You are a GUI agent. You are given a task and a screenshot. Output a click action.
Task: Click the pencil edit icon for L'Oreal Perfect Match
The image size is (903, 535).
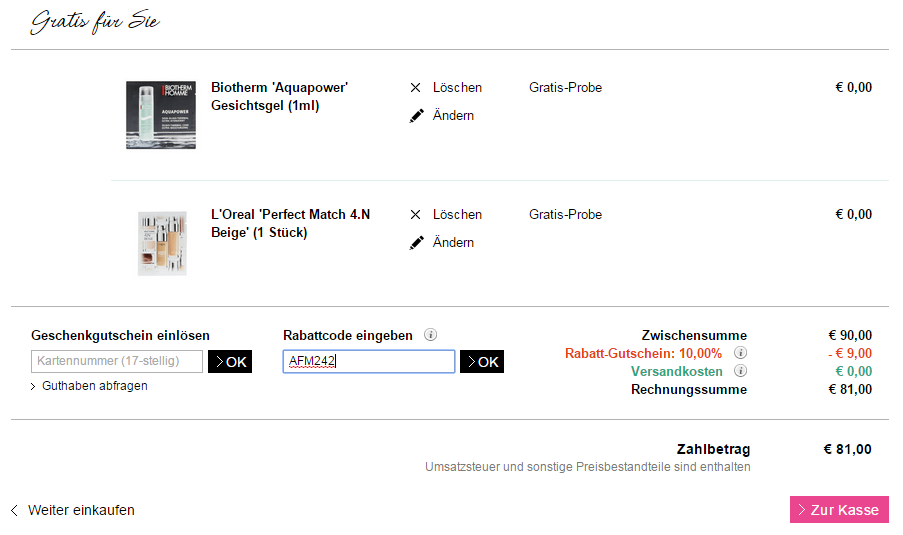[416, 243]
